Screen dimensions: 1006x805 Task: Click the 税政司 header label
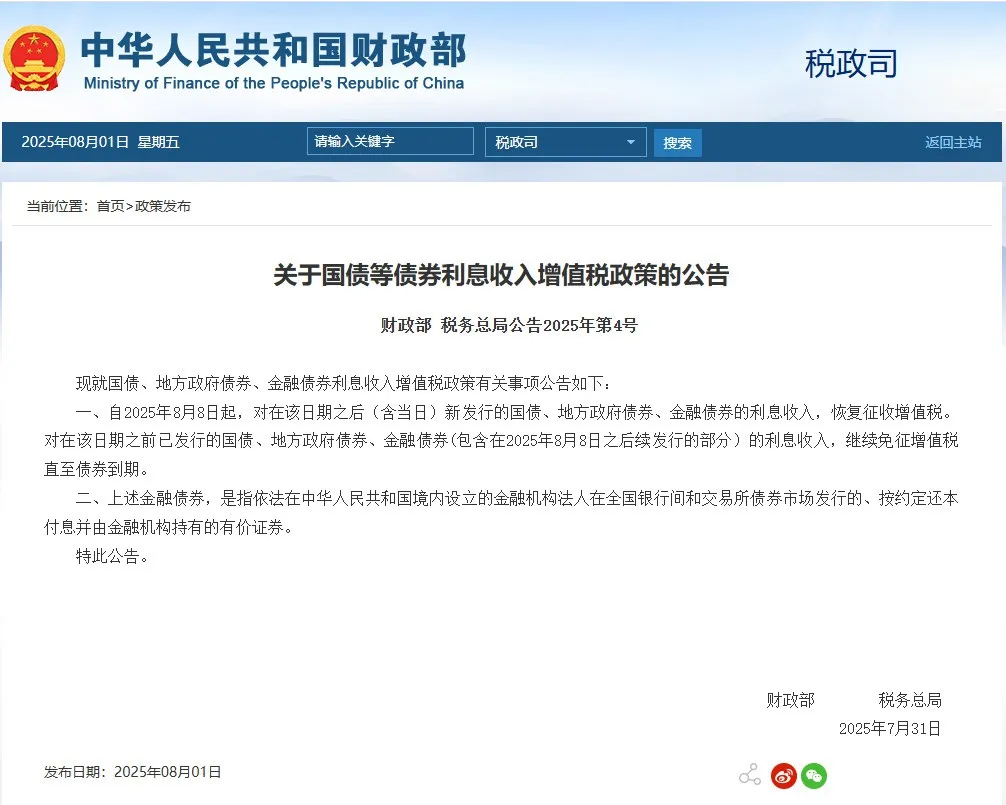click(851, 64)
